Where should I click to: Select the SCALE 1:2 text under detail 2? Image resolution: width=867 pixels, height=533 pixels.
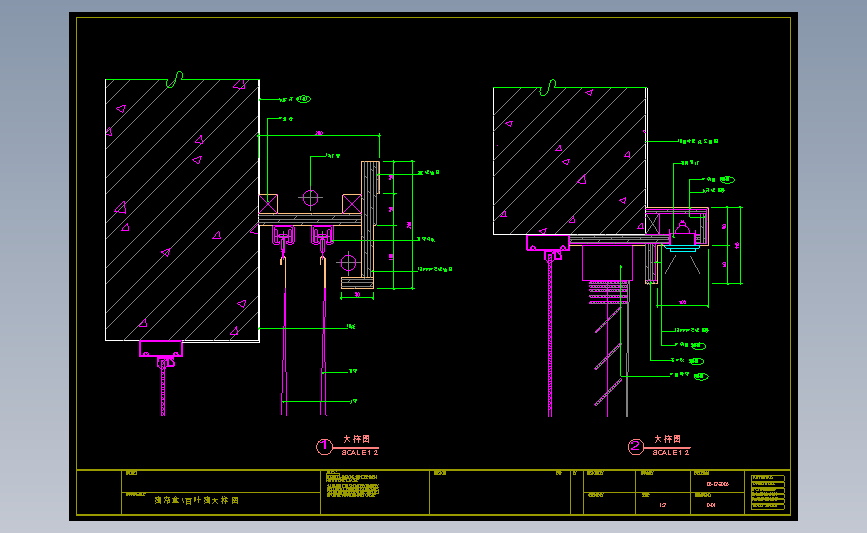click(671, 452)
